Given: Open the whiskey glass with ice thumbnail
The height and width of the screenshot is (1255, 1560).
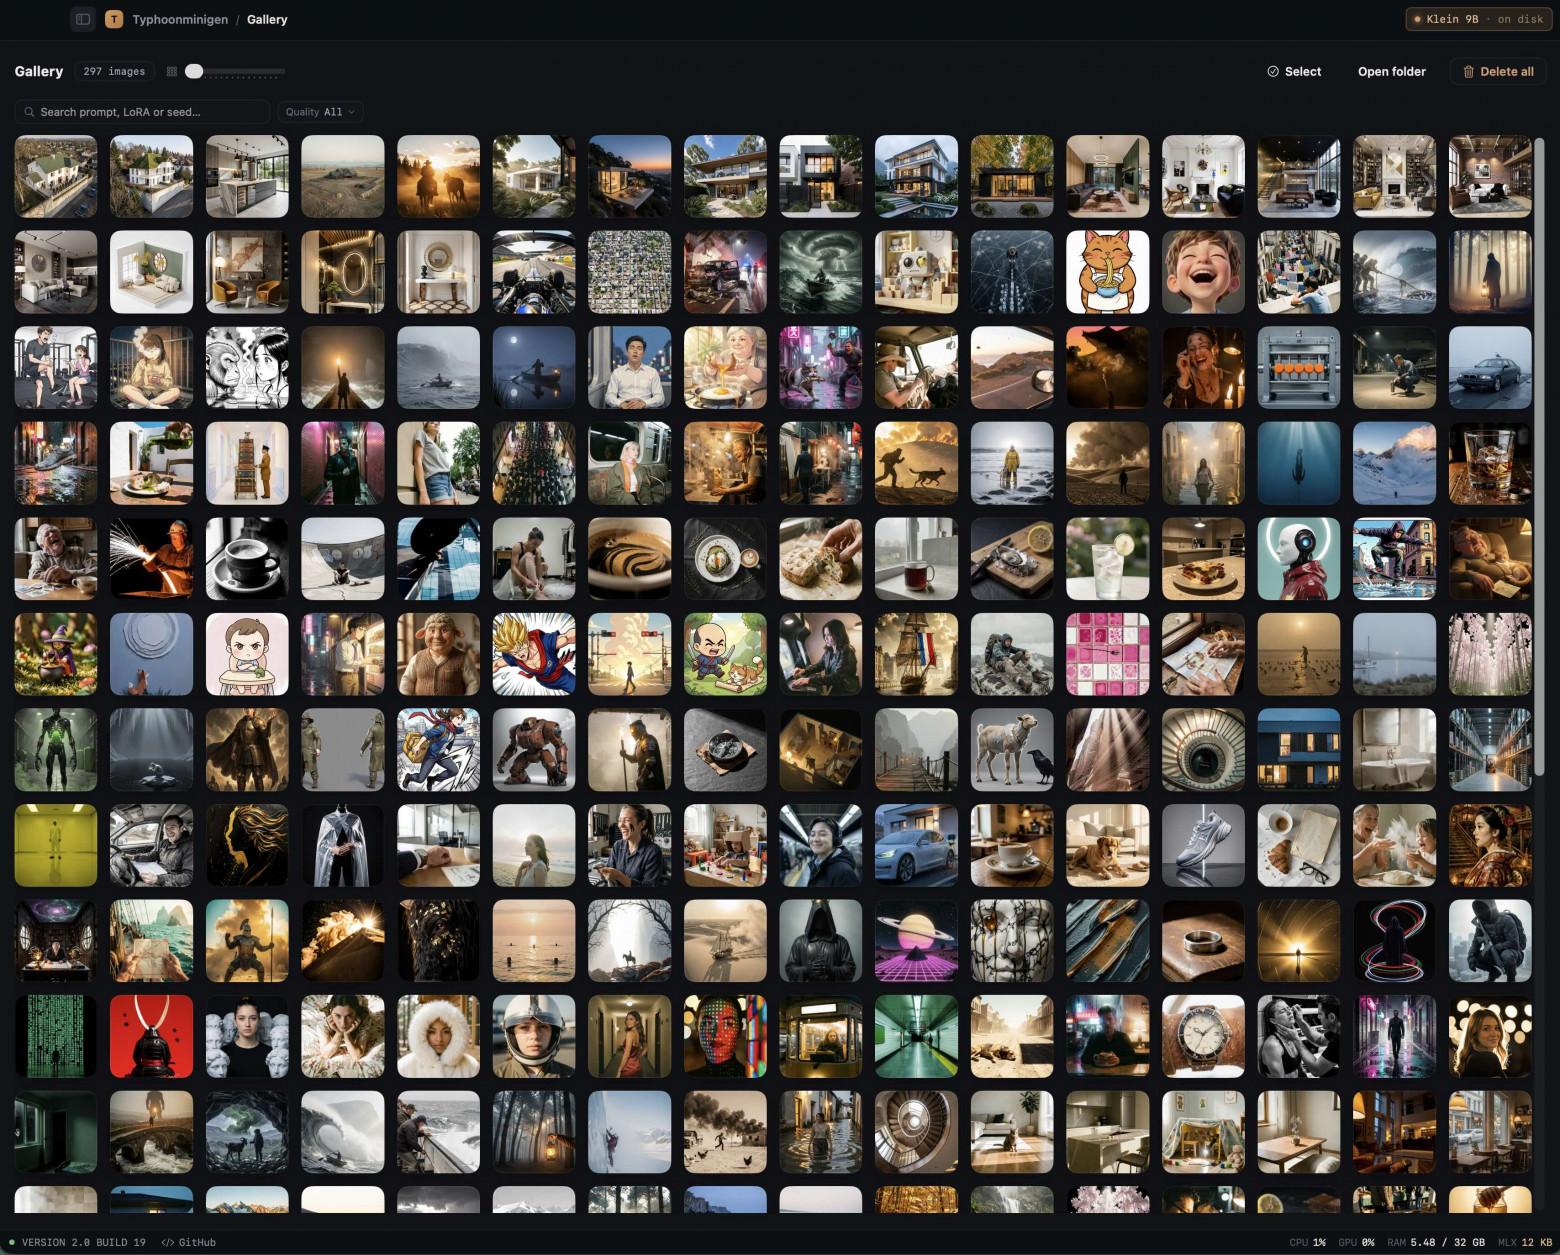Looking at the screenshot, I should [1490, 463].
